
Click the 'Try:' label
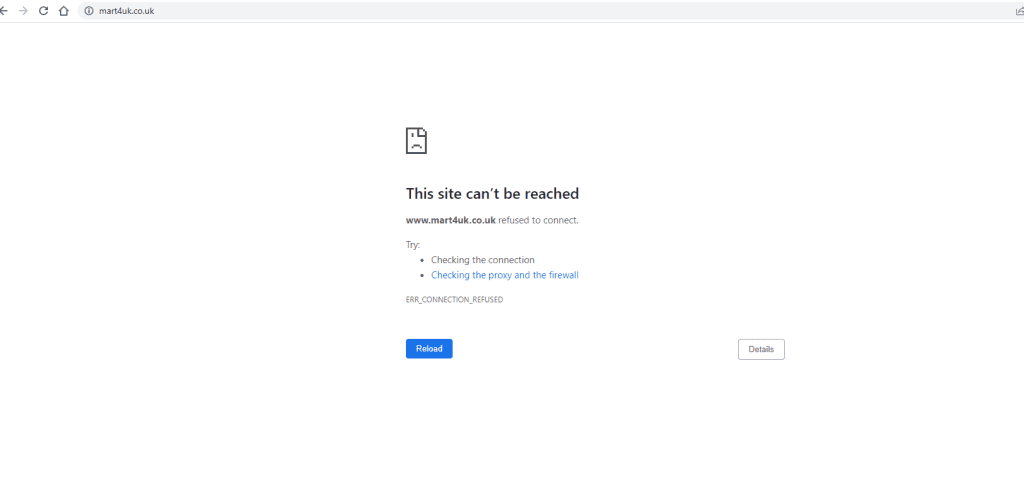413,244
